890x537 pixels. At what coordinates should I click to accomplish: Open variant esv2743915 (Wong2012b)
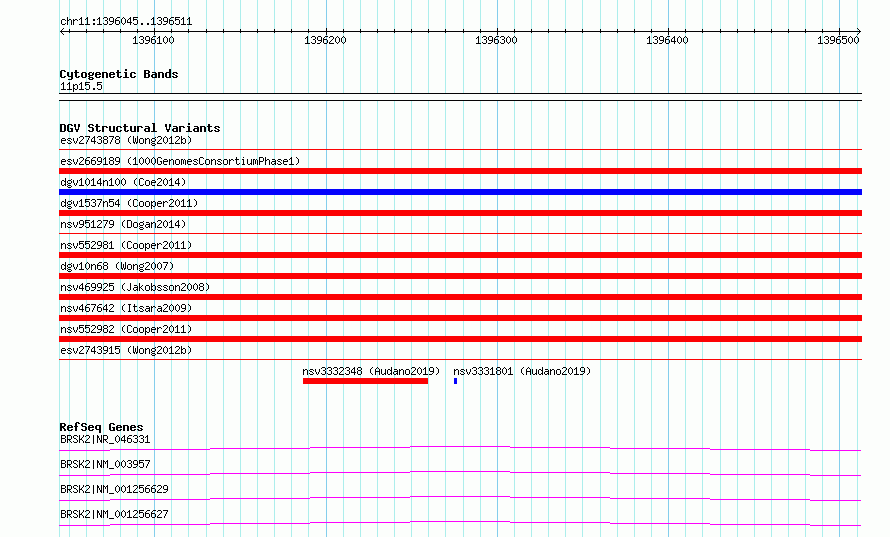click(x=126, y=350)
